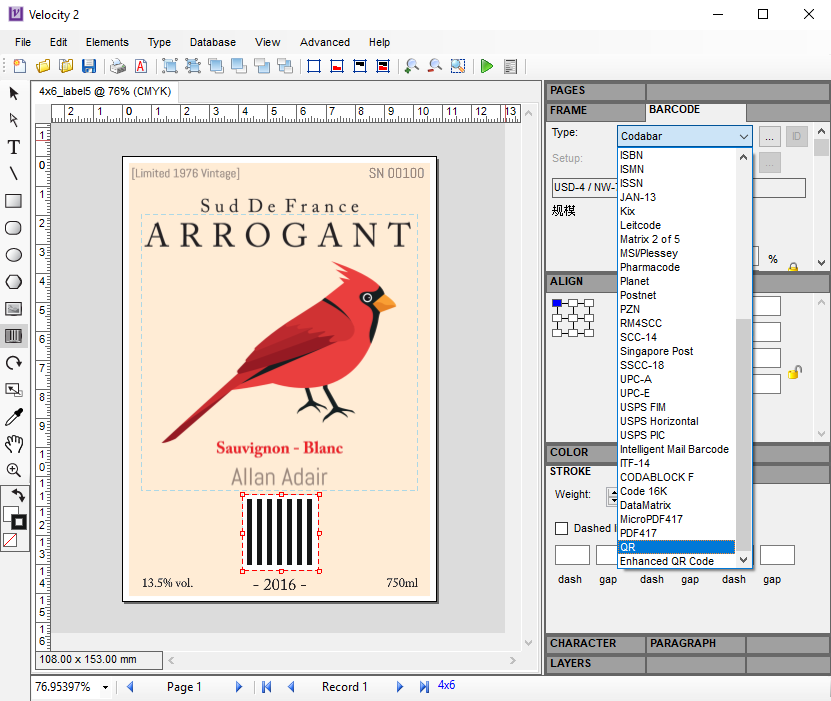Switch to the FRAME tab
This screenshot has height=701, width=831.
coord(569,110)
